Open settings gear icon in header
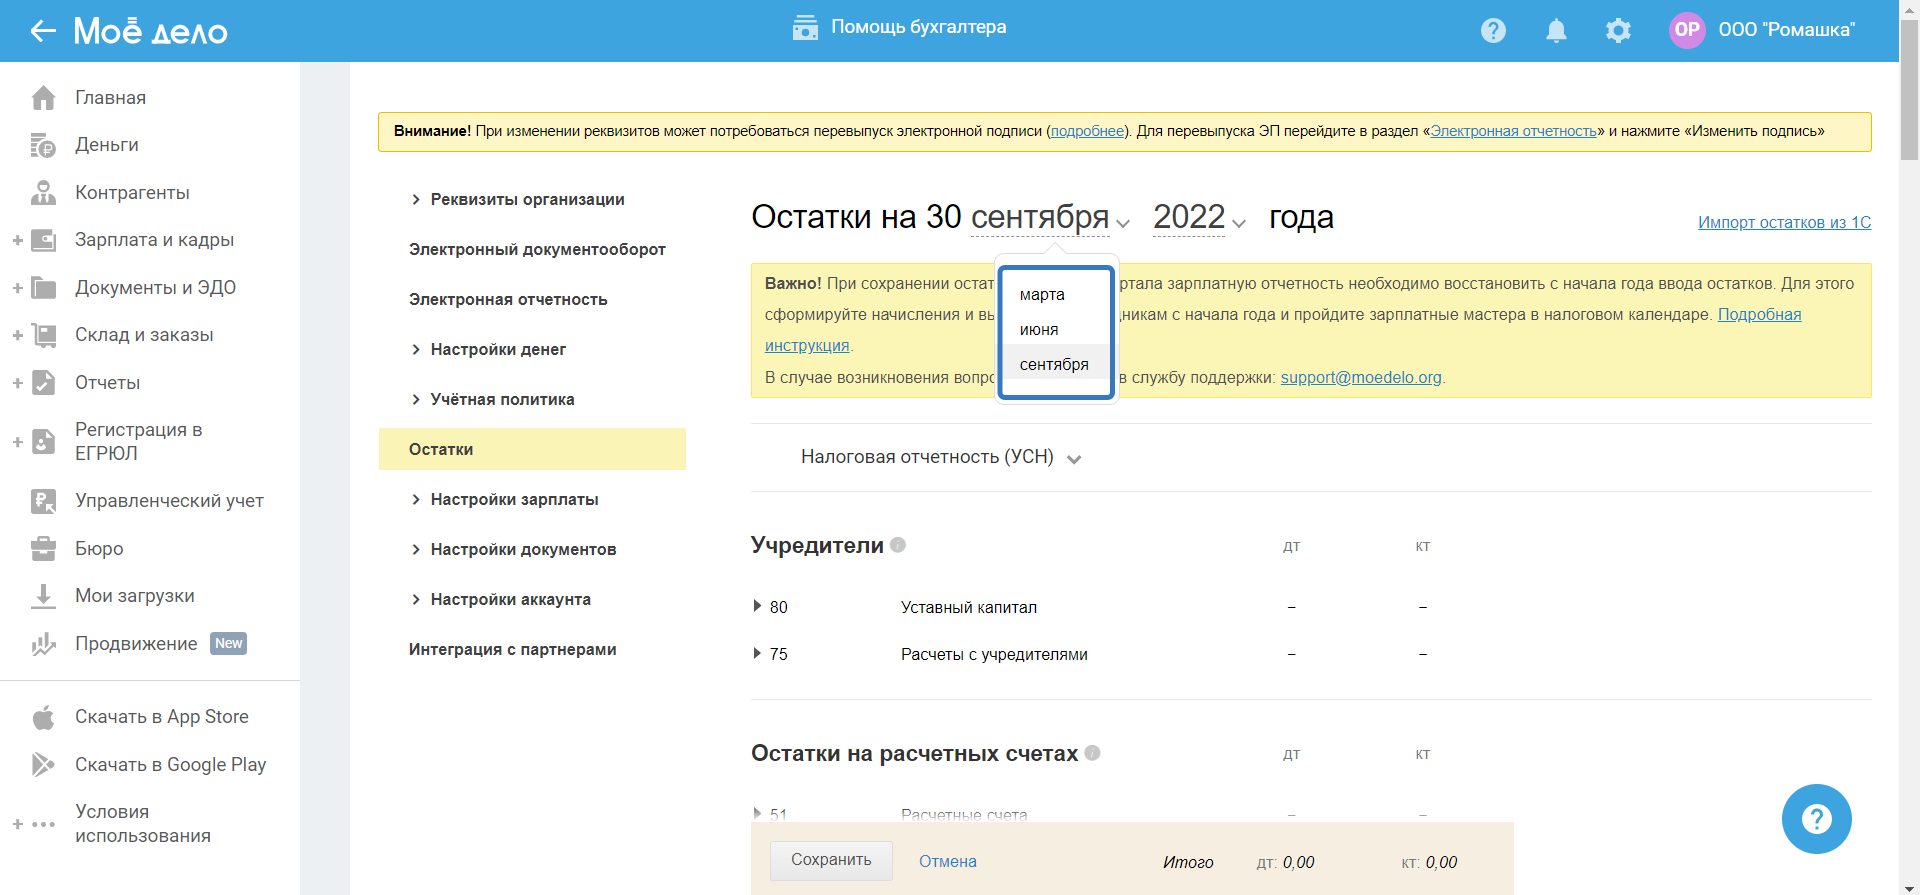The height and width of the screenshot is (895, 1920). click(1618, 31)
